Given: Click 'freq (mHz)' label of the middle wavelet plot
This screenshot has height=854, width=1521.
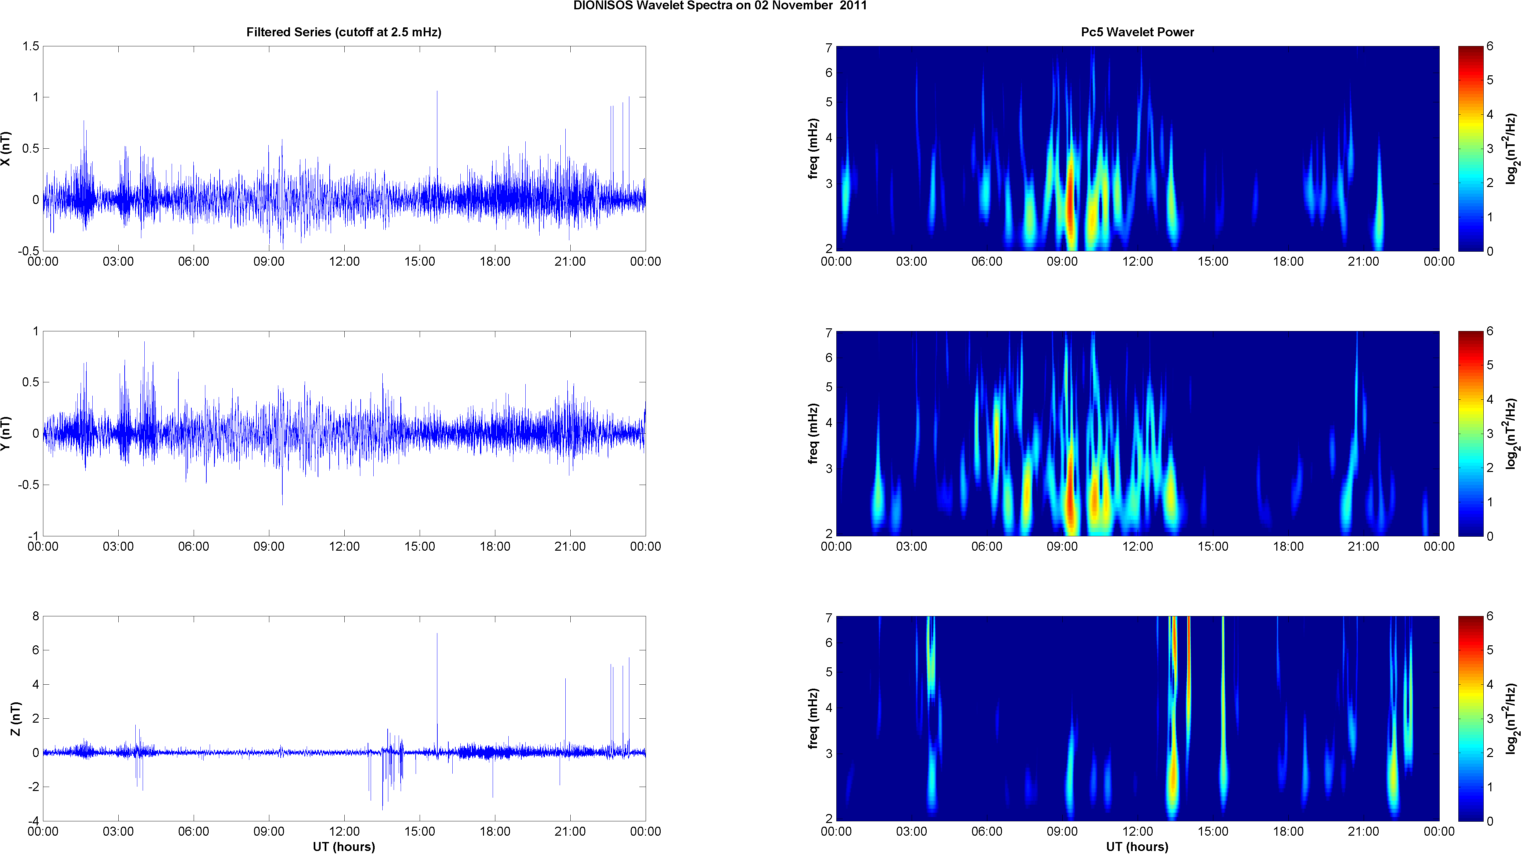Looking at the screenshot, I should [x=814, y=434].
